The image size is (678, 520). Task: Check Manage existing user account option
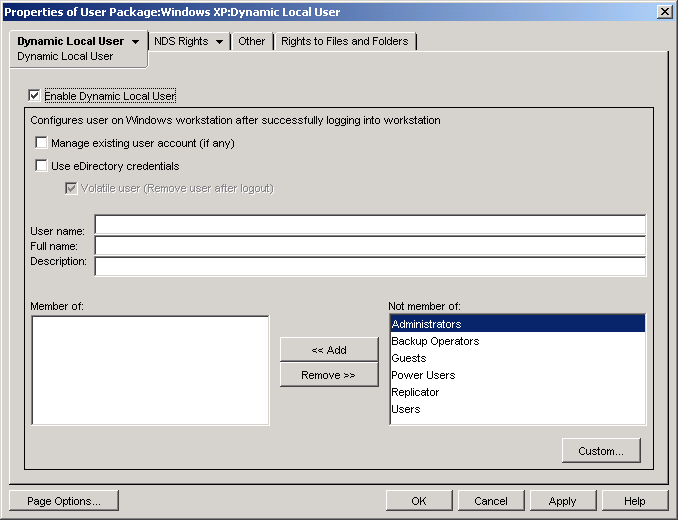pos(41,143)
